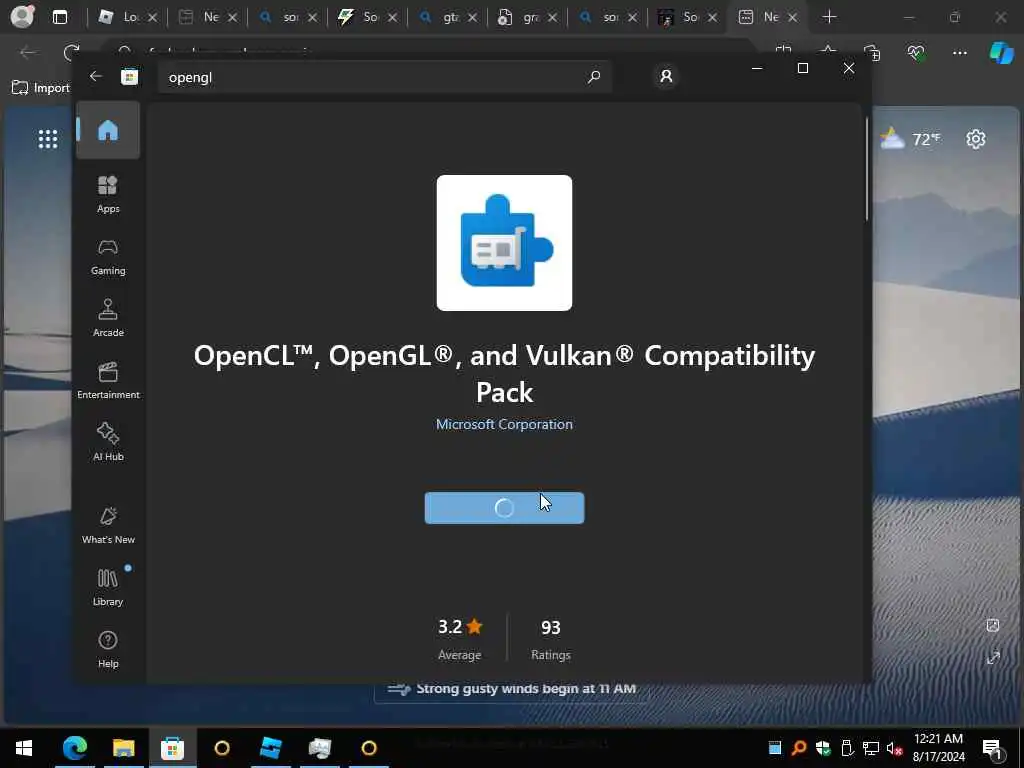Click the Compatibility Pack app icon
Image resolution: width=1024 pixels, height=768 pixels.
pyautogui.click(x=504, y=243)
